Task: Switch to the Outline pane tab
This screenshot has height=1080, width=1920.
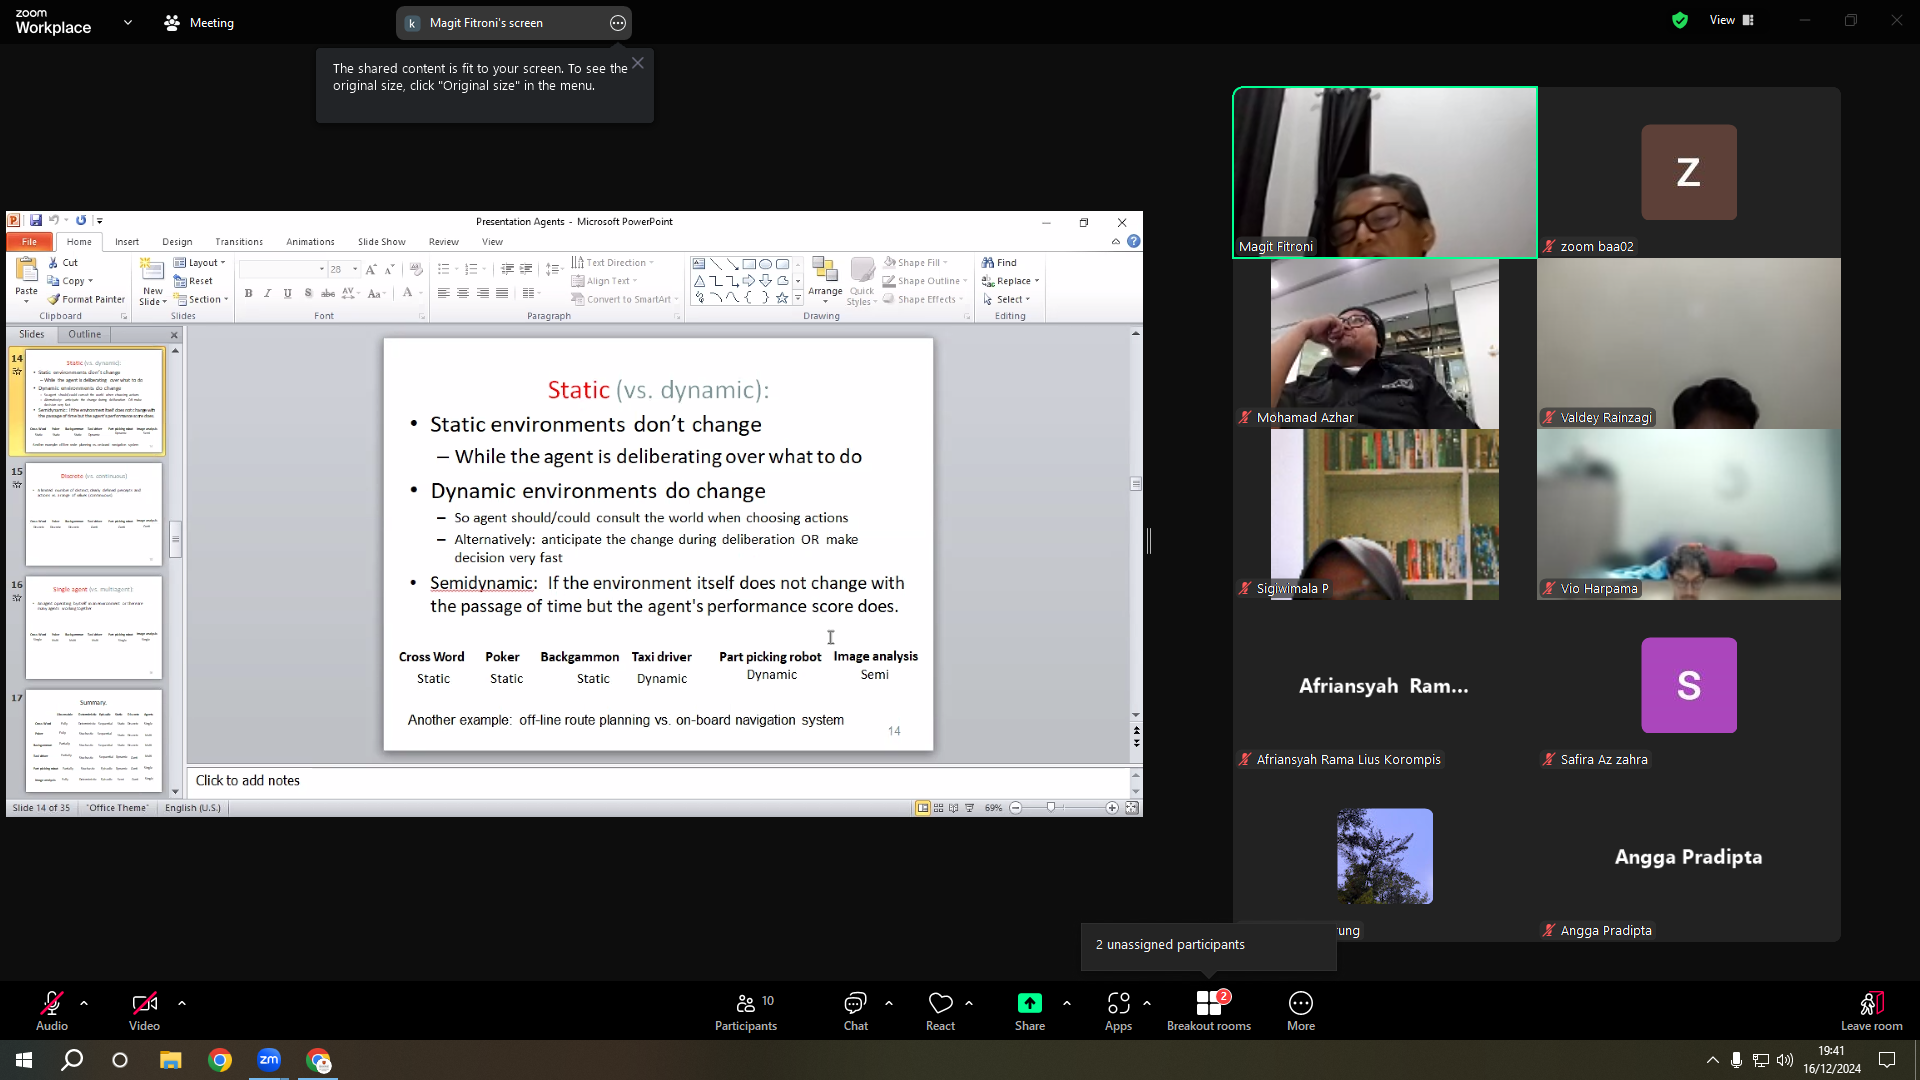Action: point(85,335)
